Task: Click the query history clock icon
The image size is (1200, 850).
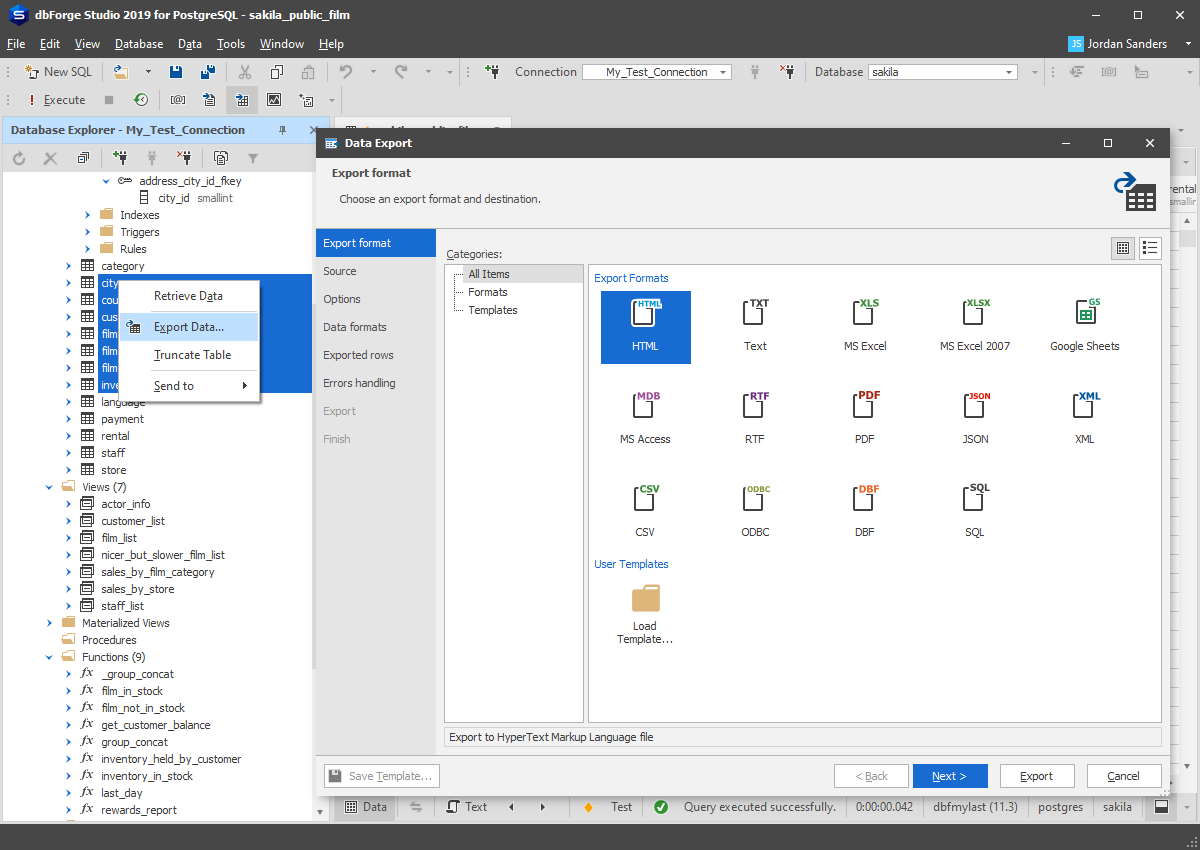Action: pos(141,100)
